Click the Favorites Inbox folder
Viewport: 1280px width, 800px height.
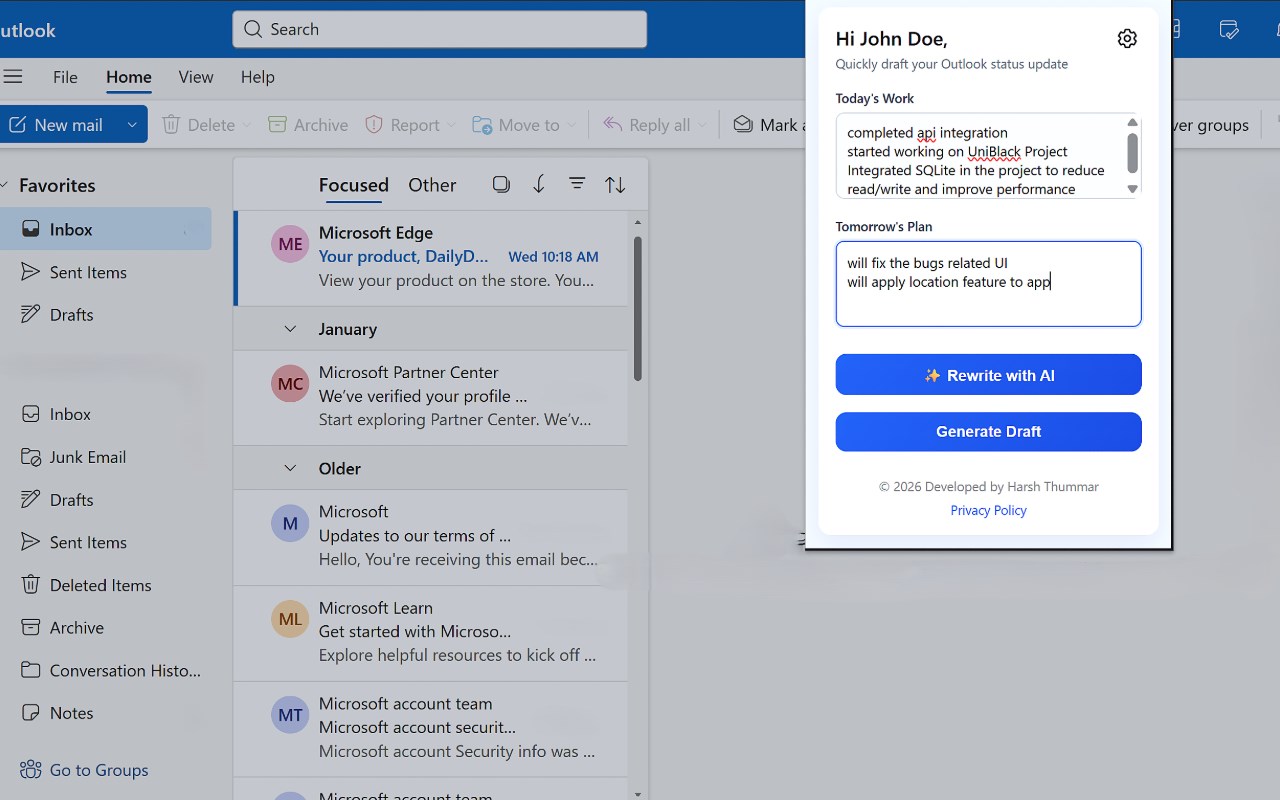click(105, 229)
